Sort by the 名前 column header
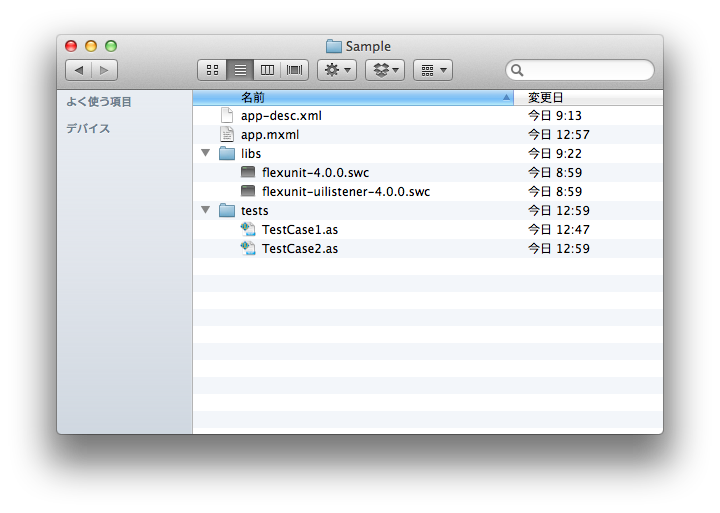 [x=353, y=97]
